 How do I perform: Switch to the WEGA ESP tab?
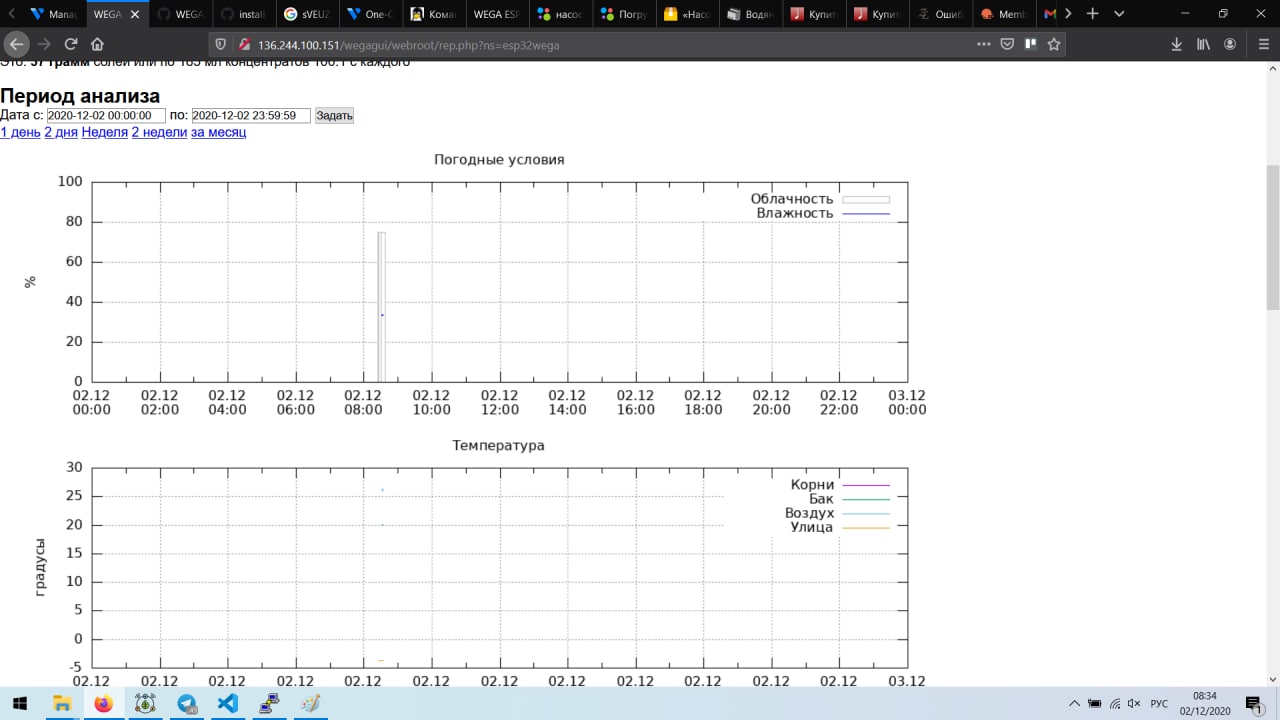(495, 14)
